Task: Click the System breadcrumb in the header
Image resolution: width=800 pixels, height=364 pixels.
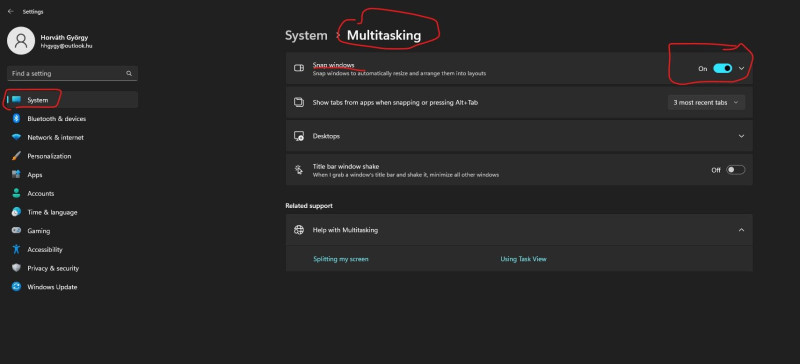Action: click(306, 36)
